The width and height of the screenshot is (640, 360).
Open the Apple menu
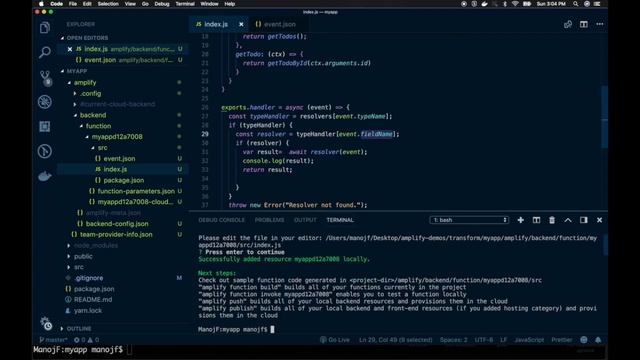pos(41,4)
